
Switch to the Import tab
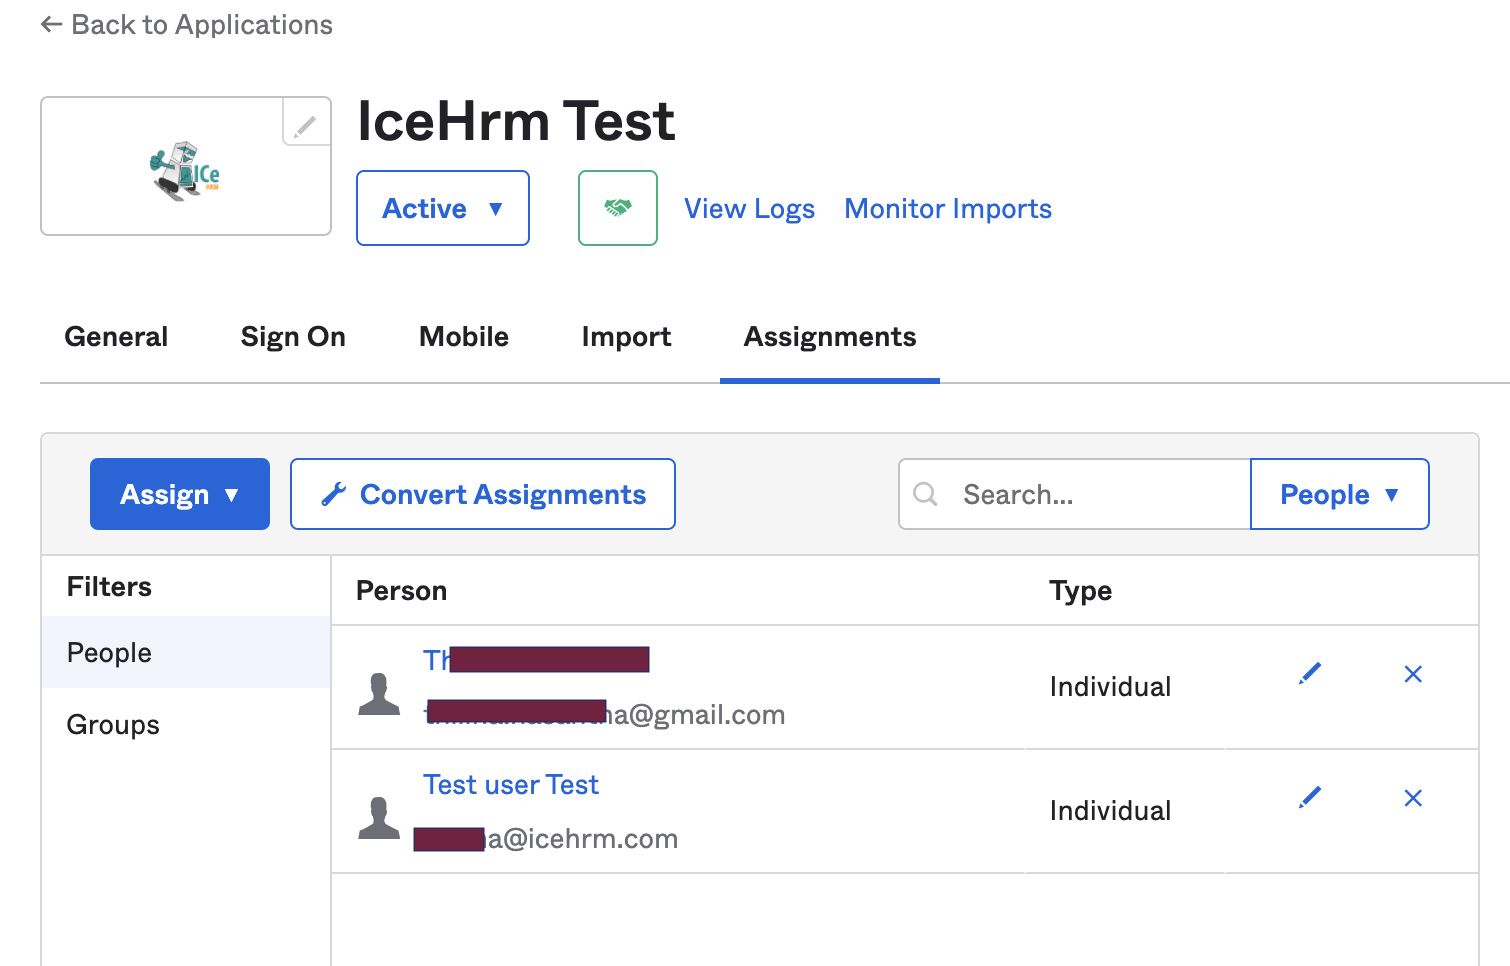626,337
